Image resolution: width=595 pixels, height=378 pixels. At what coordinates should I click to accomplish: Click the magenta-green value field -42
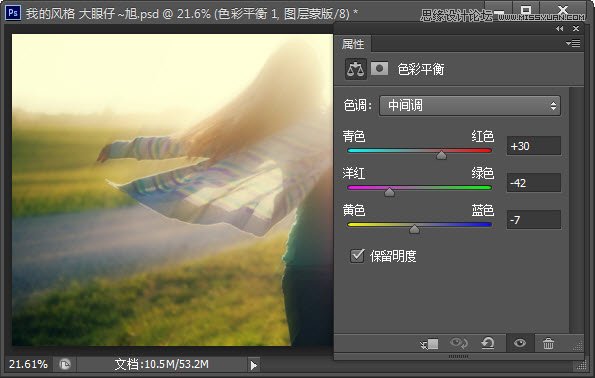(534, 183)
